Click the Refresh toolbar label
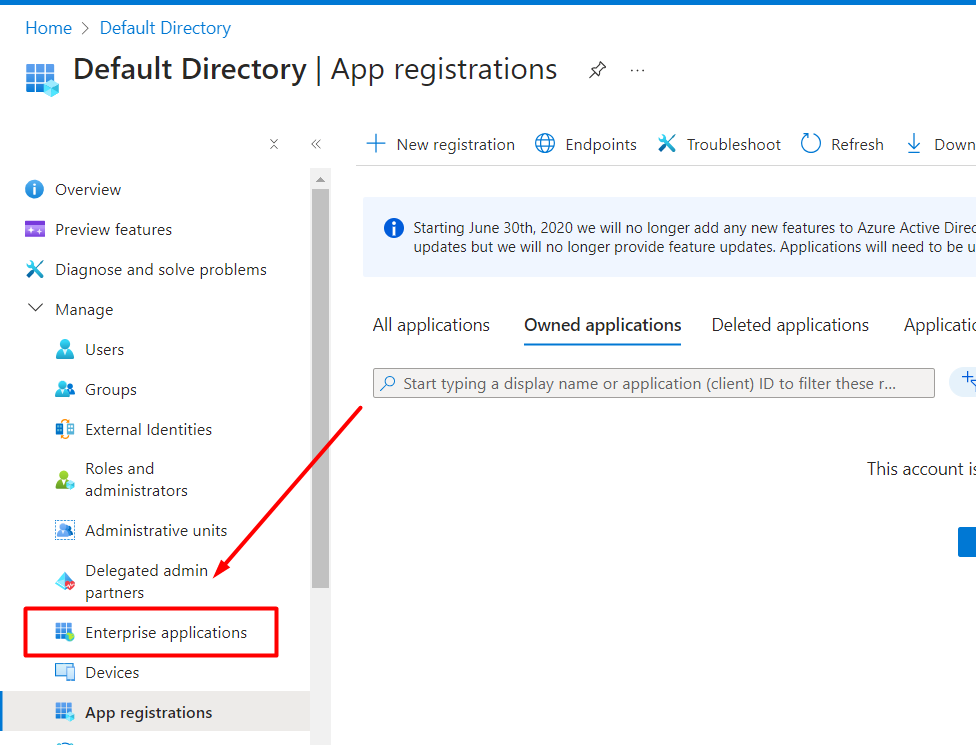The height and width of the screenshot is (745, 976). coord(857,144)
